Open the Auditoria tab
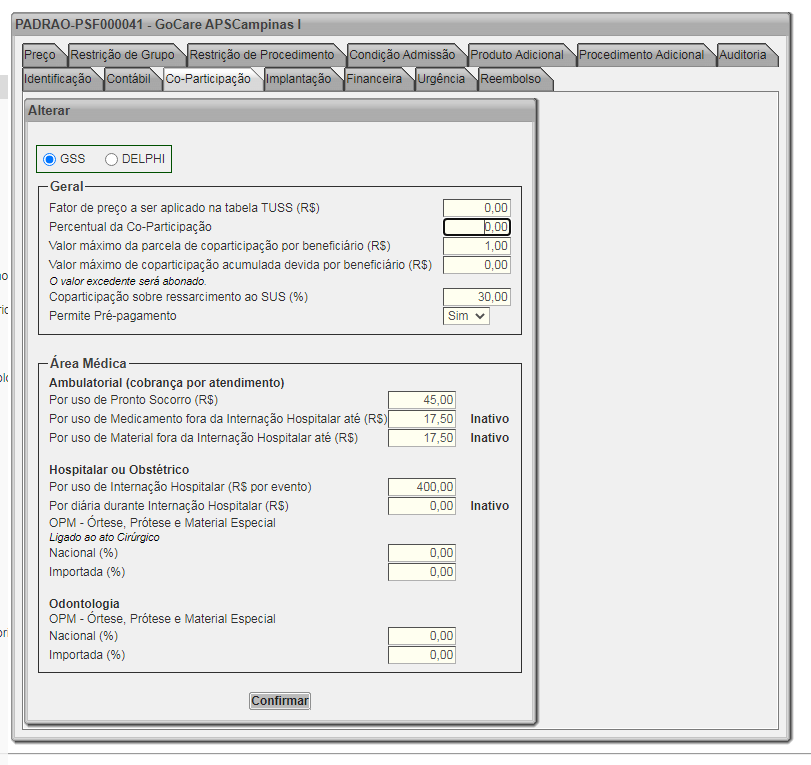This screenshot has height=765, width=811. point(742,55)
